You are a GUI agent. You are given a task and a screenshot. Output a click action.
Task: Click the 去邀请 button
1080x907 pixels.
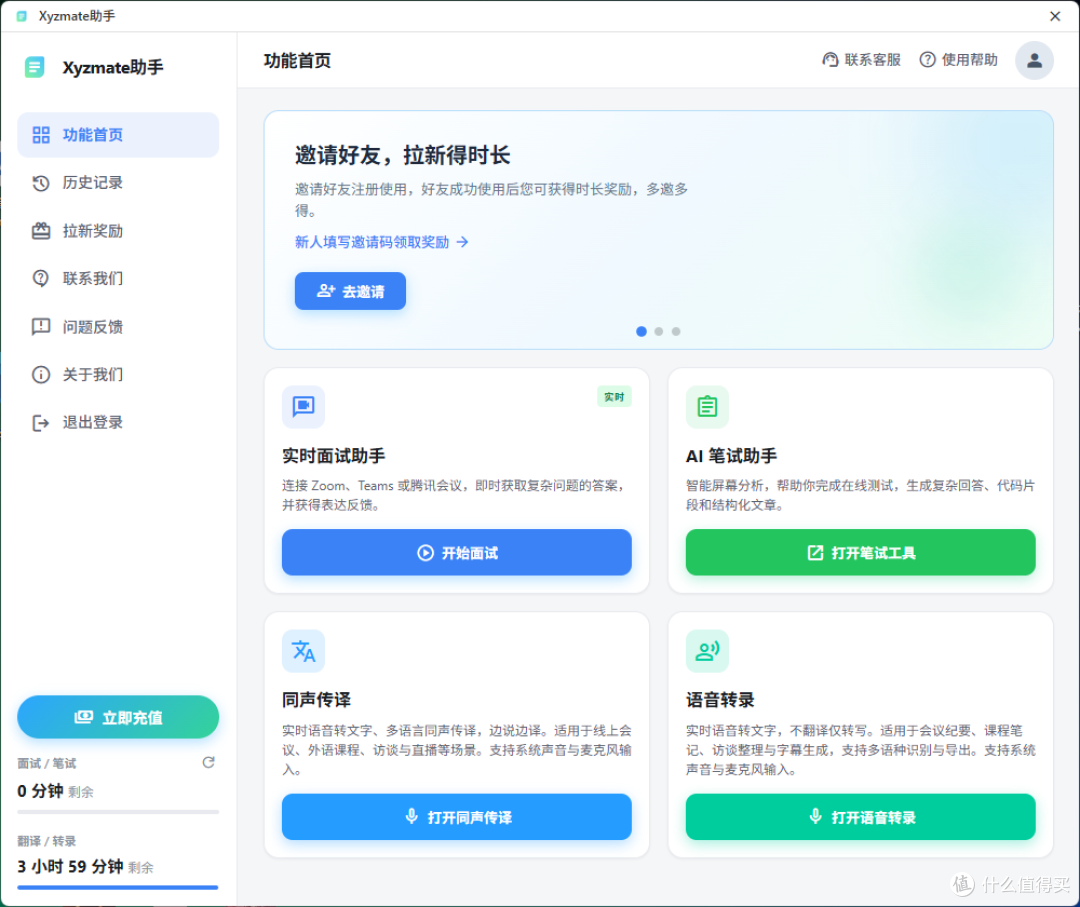pos(350,291)
